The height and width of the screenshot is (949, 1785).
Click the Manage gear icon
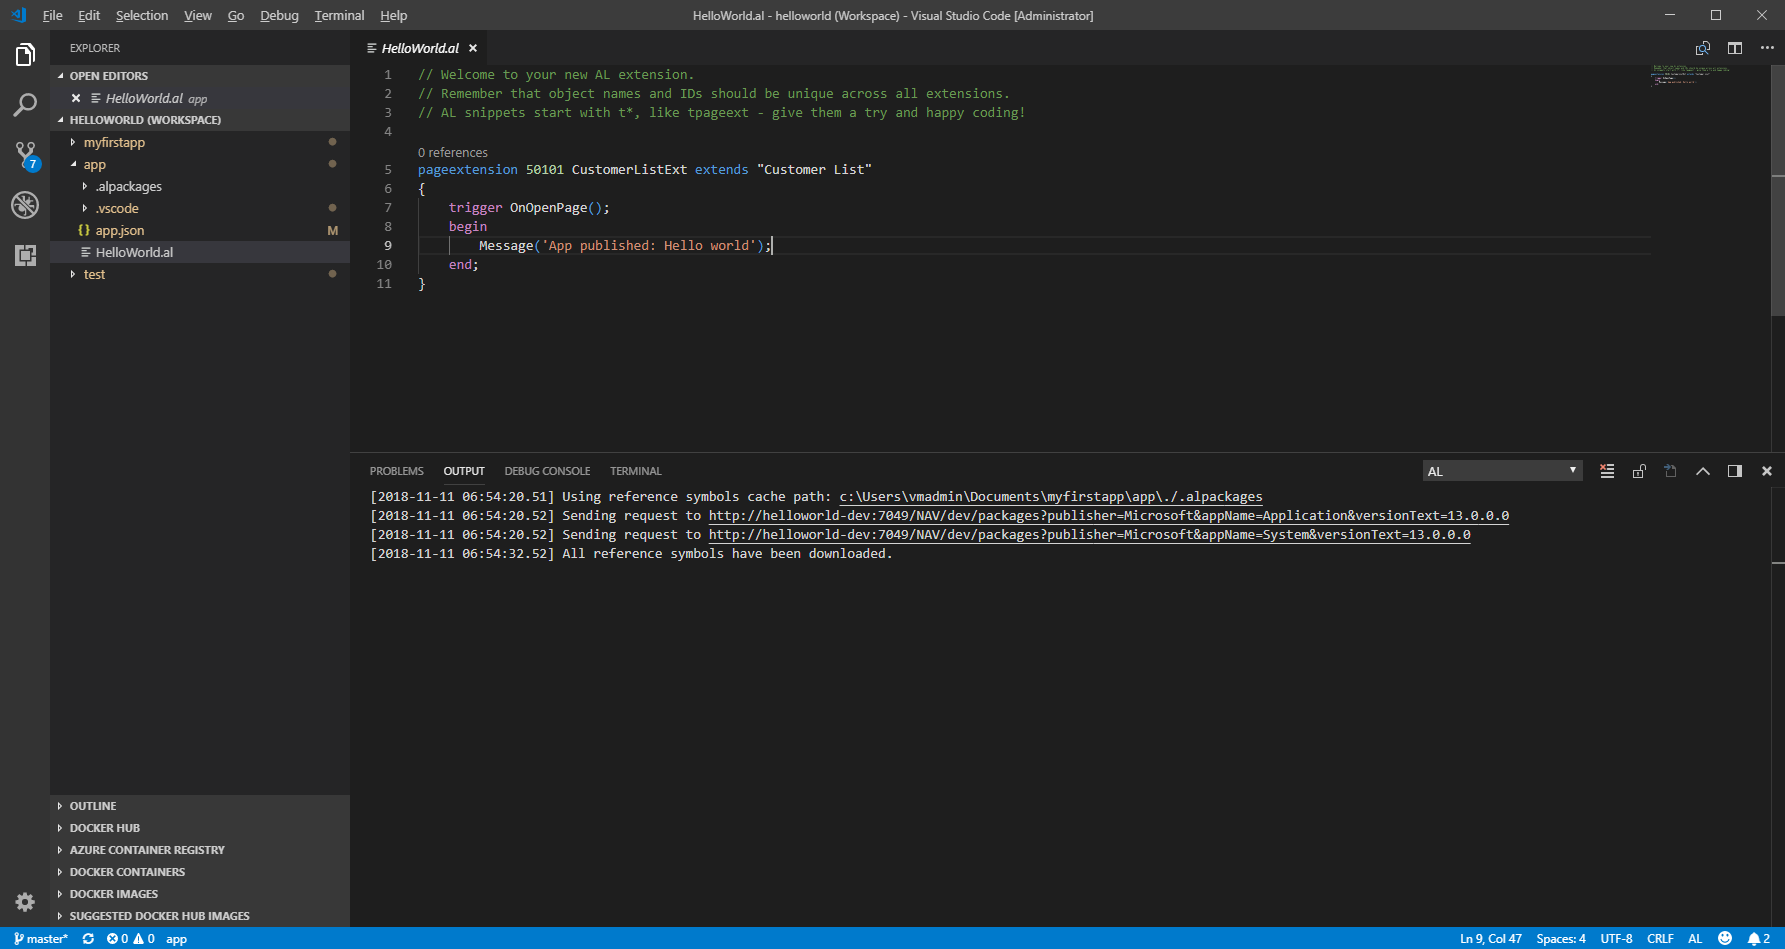tap(25, 902)
